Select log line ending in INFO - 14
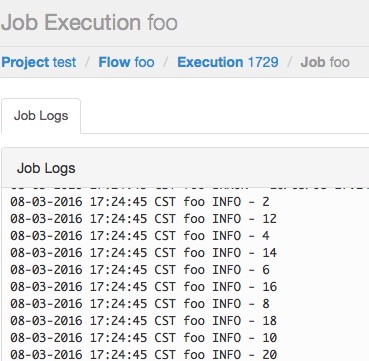This screenshot has width=369, height=361. (143, 253)
